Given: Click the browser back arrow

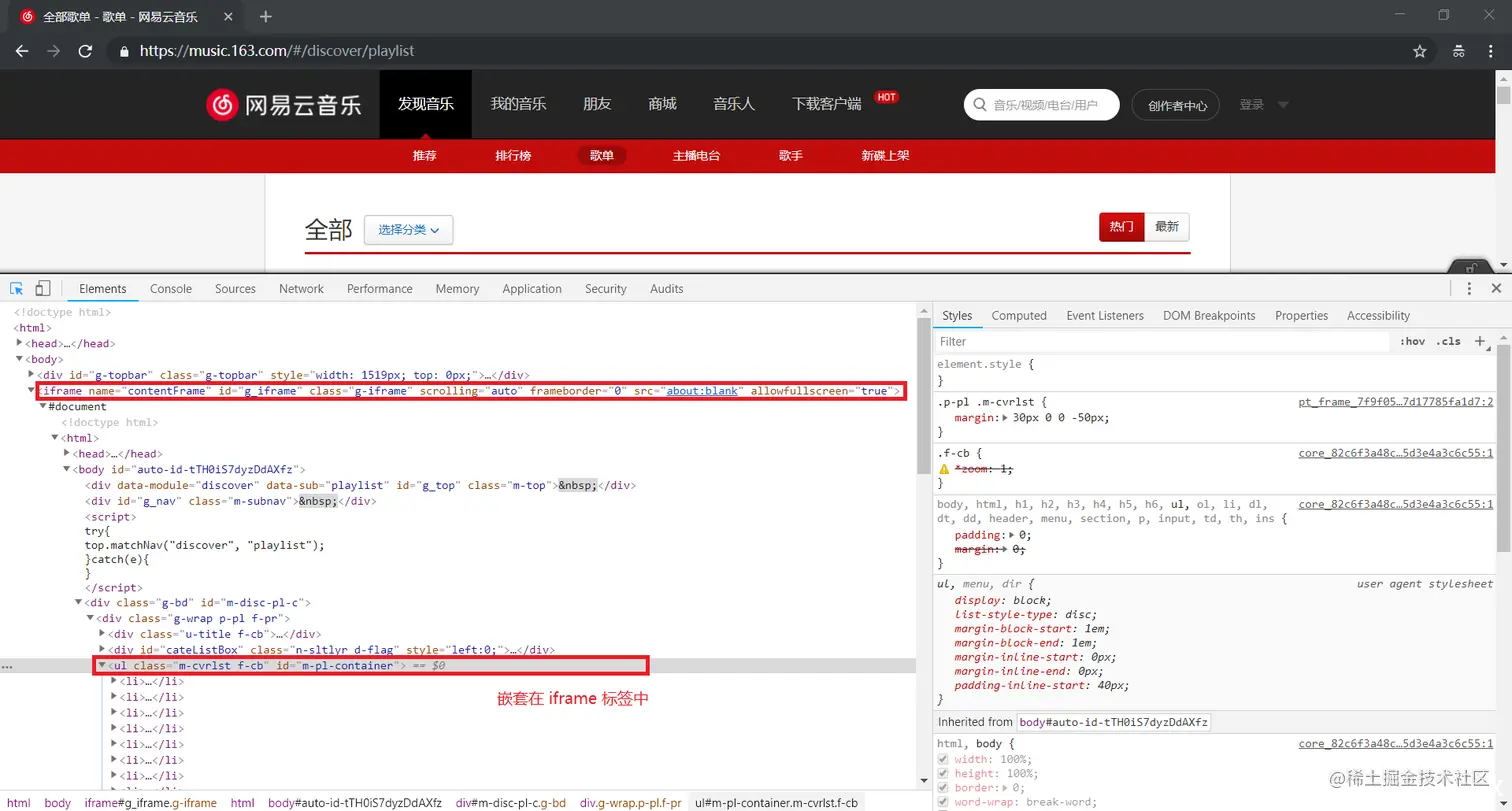Looking at the screenshot, I should (x=23, y=50).
